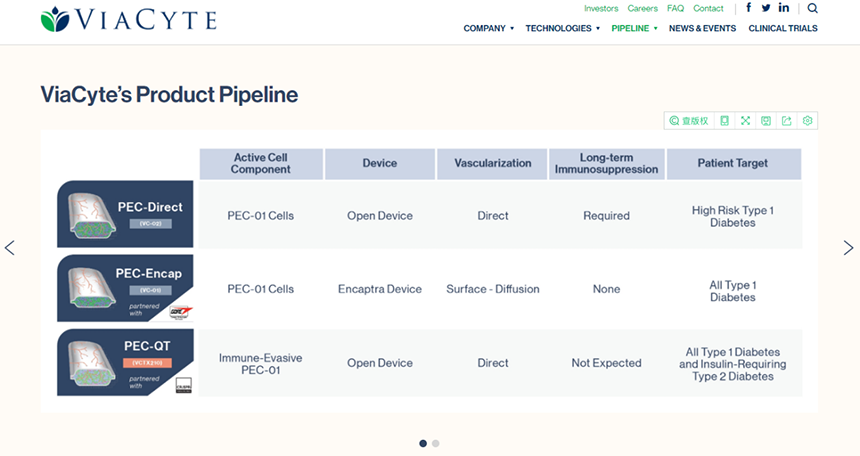The image size is (860, 456).
Task: Click the 'All Type 1 Diabetes' cell in PEC-Encap row
Action: [733, 291]
